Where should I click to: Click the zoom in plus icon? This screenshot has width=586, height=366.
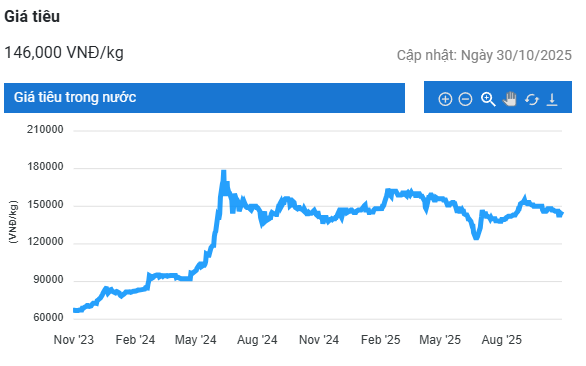coord(445,99)
